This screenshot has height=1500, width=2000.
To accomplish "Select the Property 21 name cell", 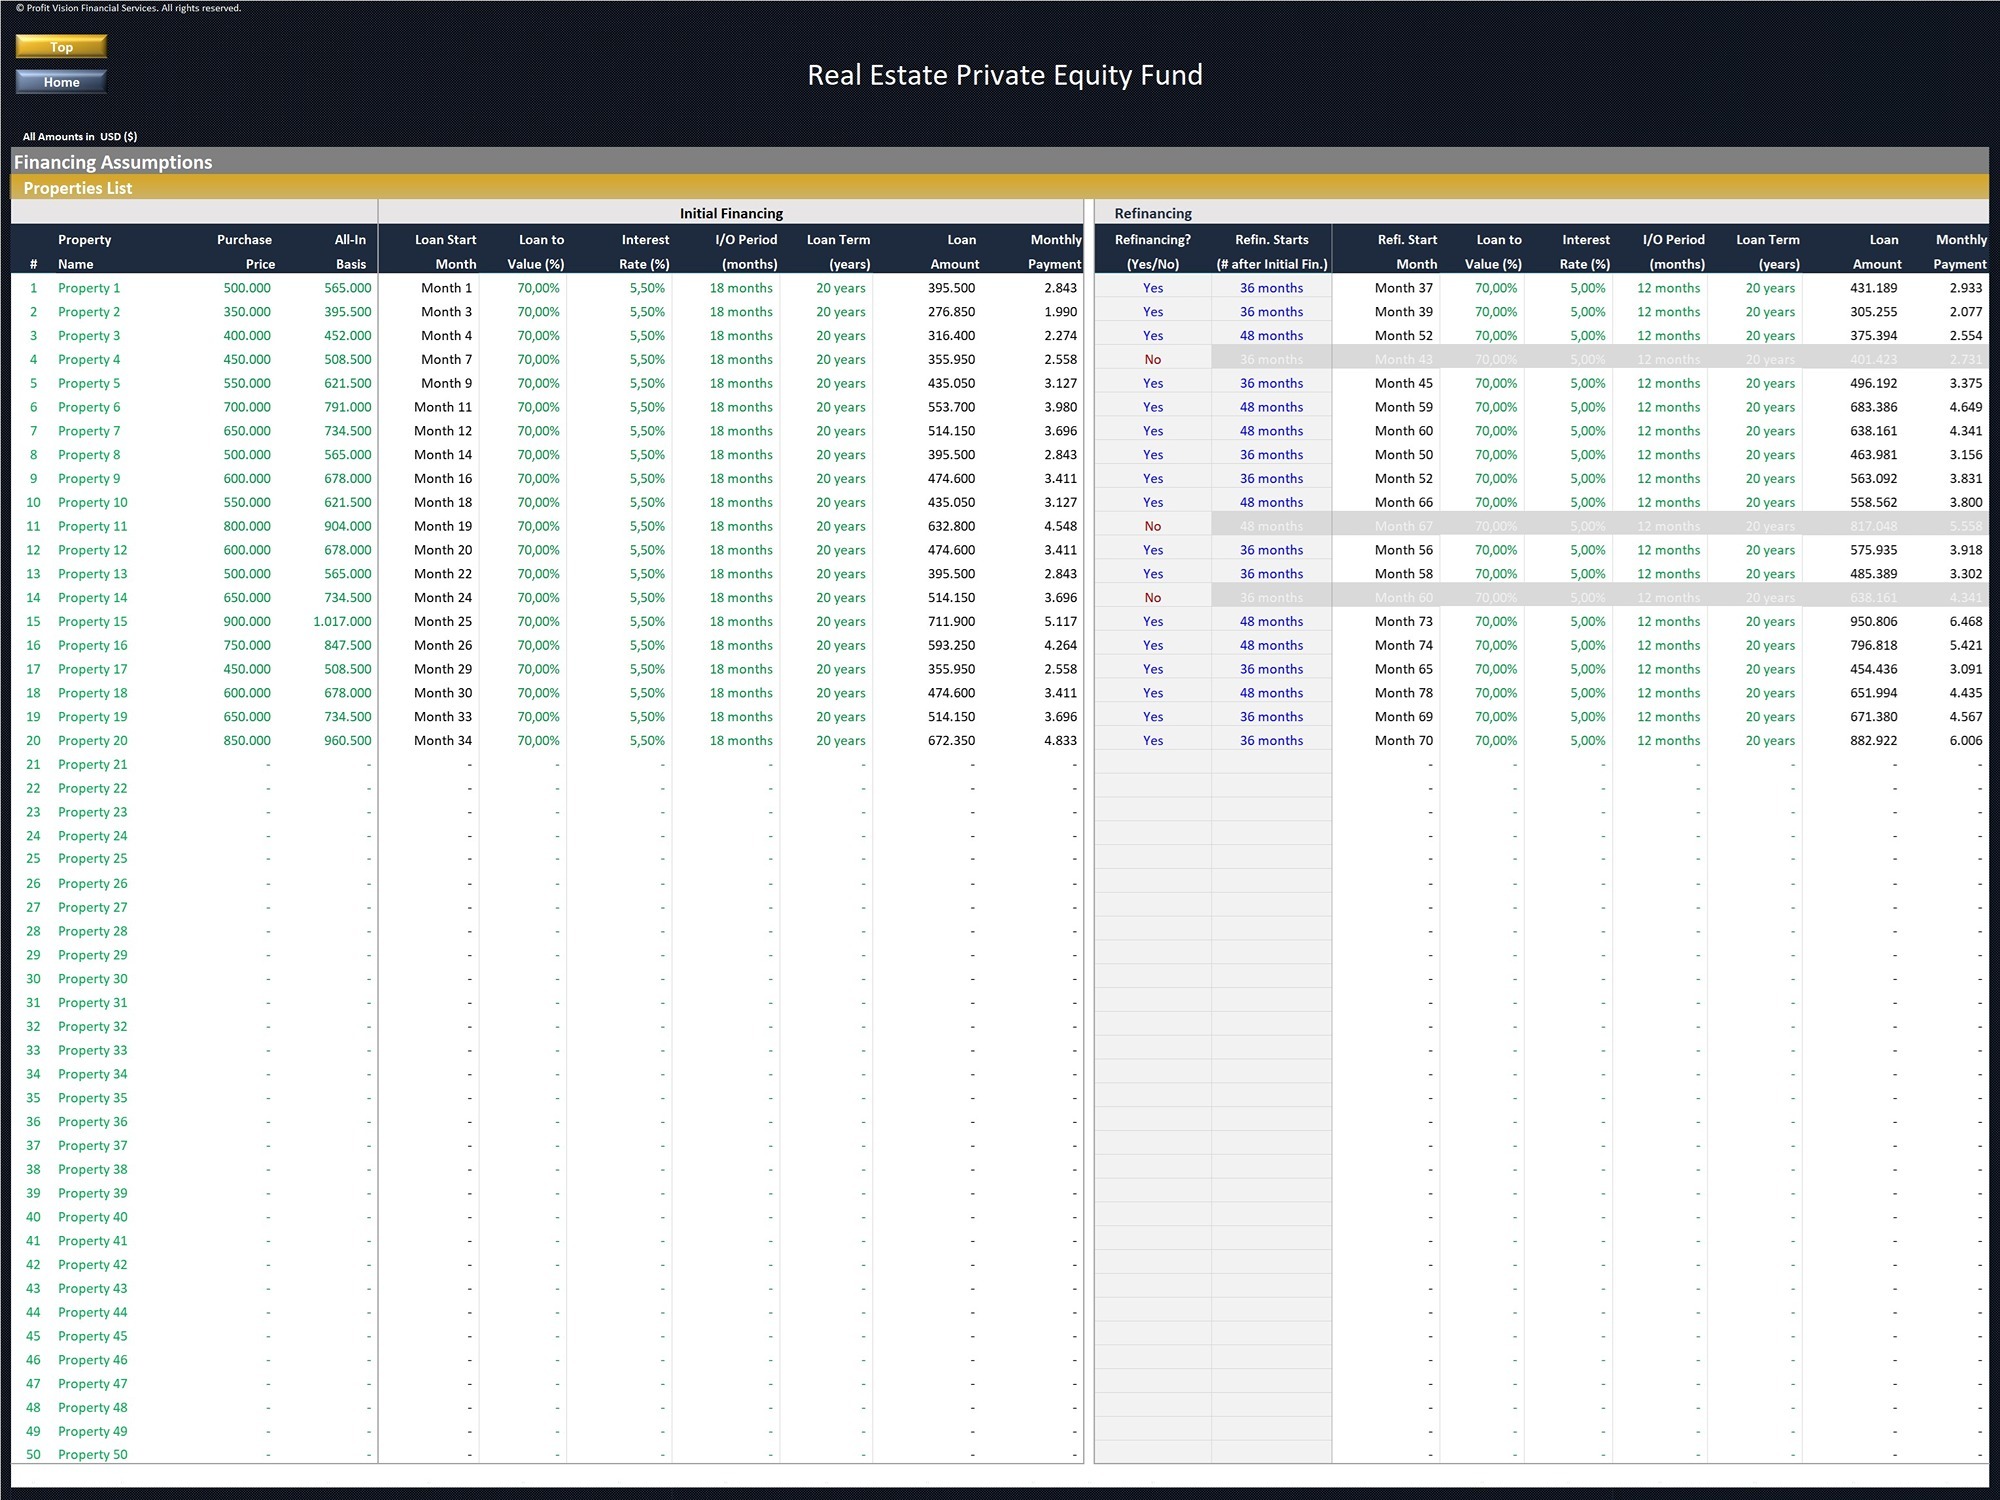I will coord(92,765).
